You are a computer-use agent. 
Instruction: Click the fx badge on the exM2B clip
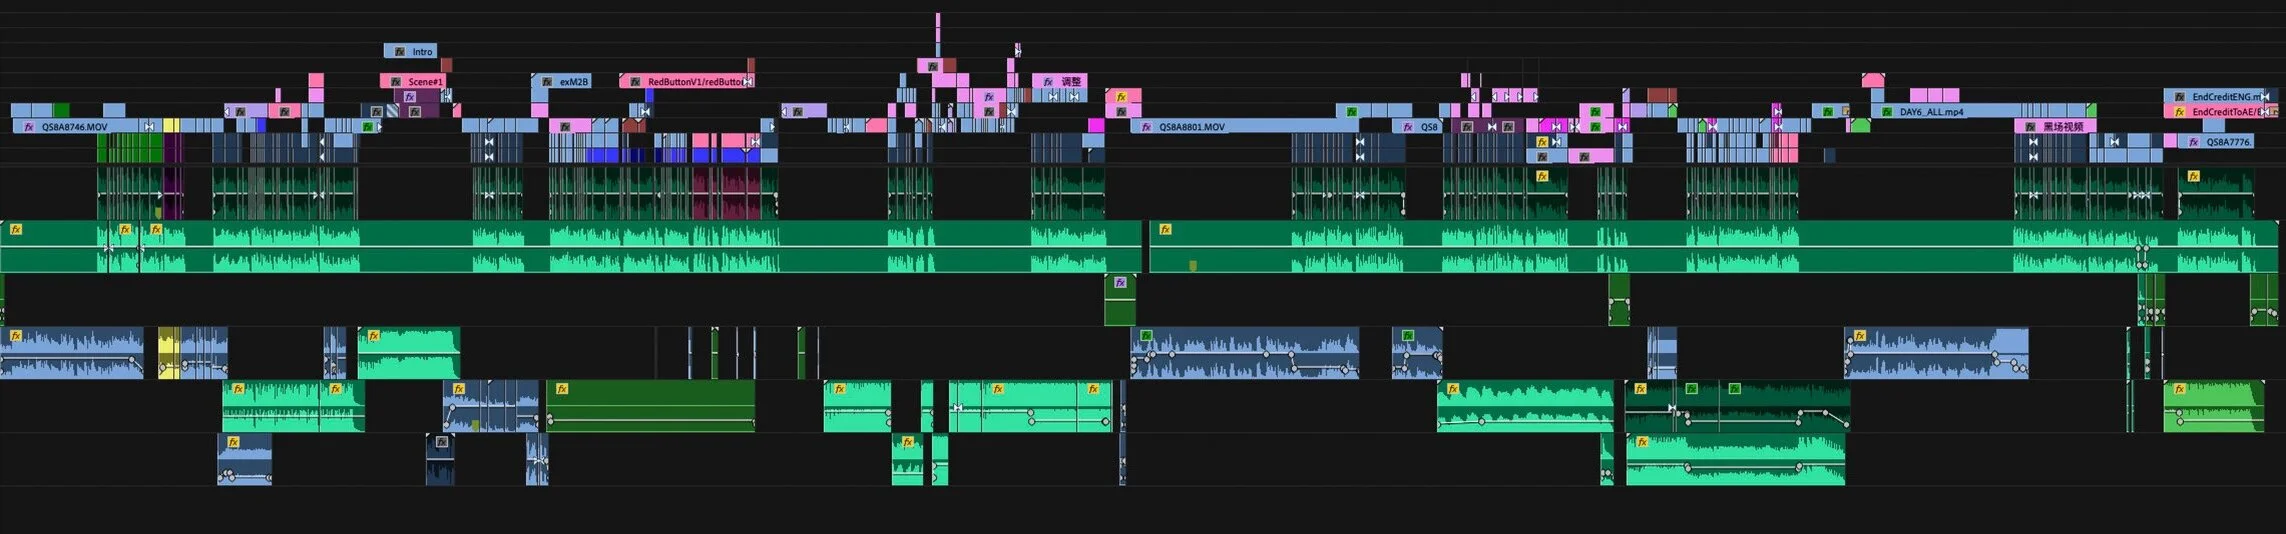[x=547, y=82]
